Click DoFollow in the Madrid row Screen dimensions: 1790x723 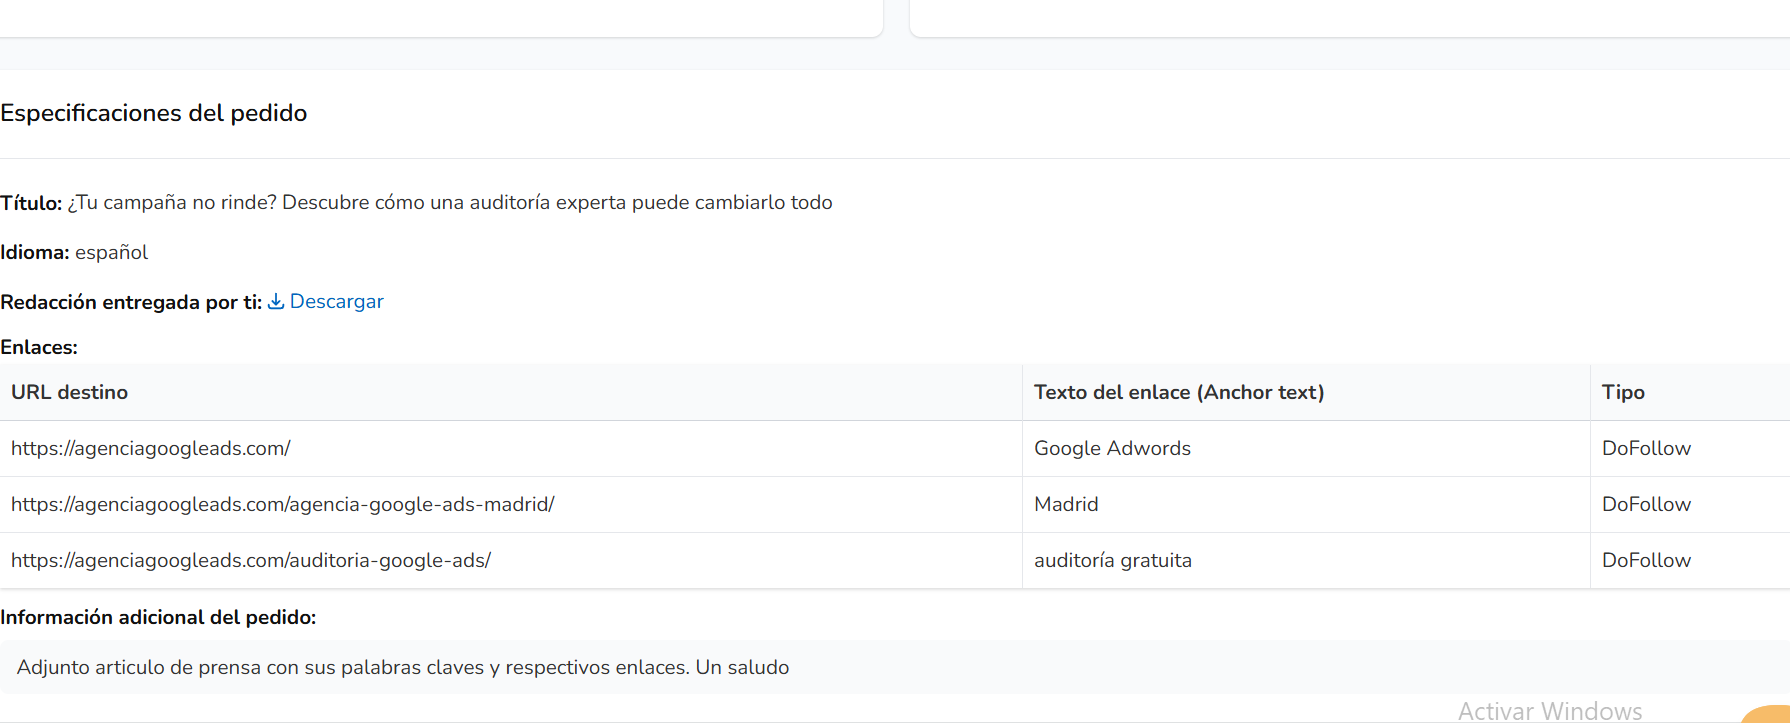point(1646,504)
